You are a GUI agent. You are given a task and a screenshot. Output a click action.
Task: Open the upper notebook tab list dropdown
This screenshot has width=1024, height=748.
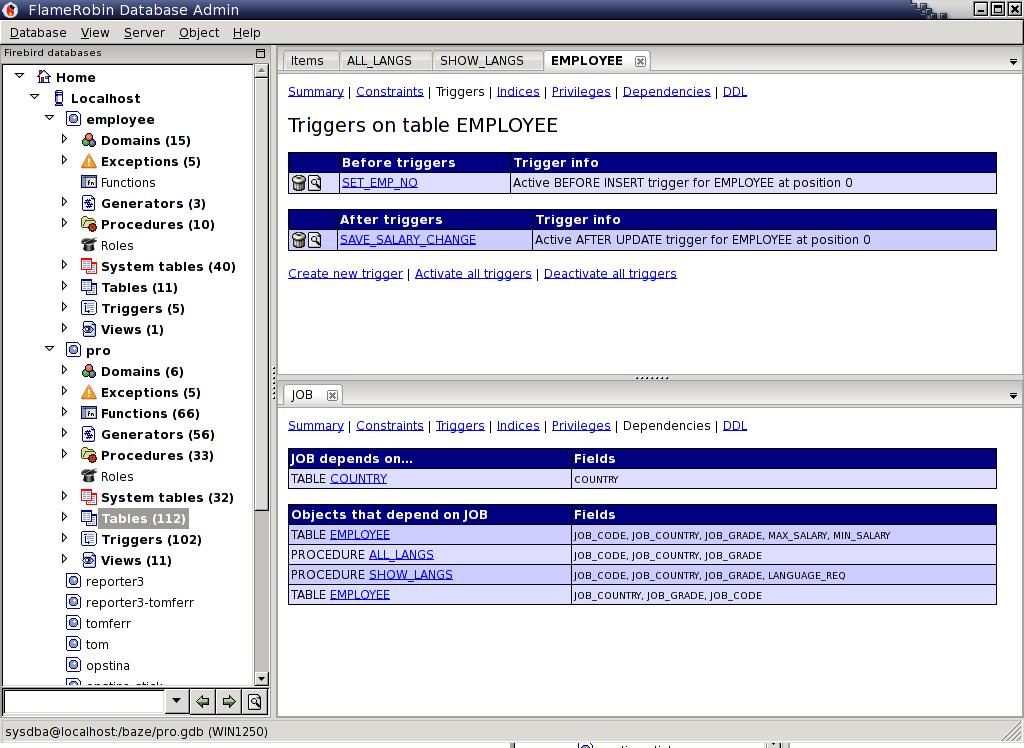point(1013,62)
